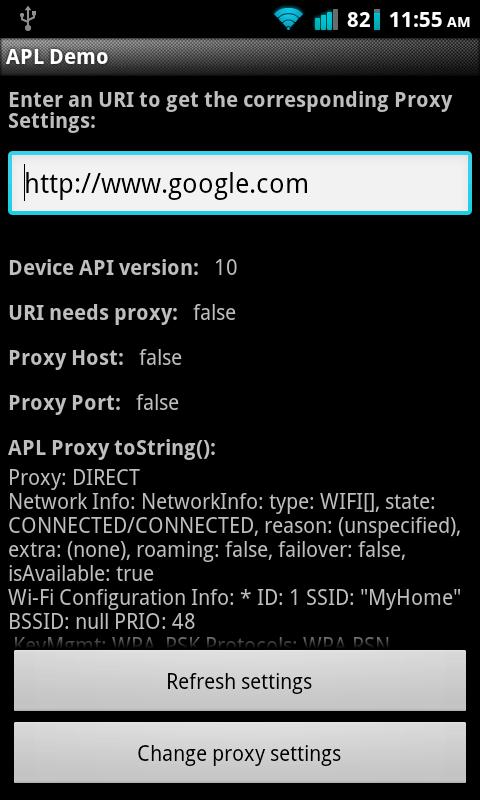480x800 pixels.
Task: Tap the BSSID: null PRIO: 48 line
Action: (102, 621)
